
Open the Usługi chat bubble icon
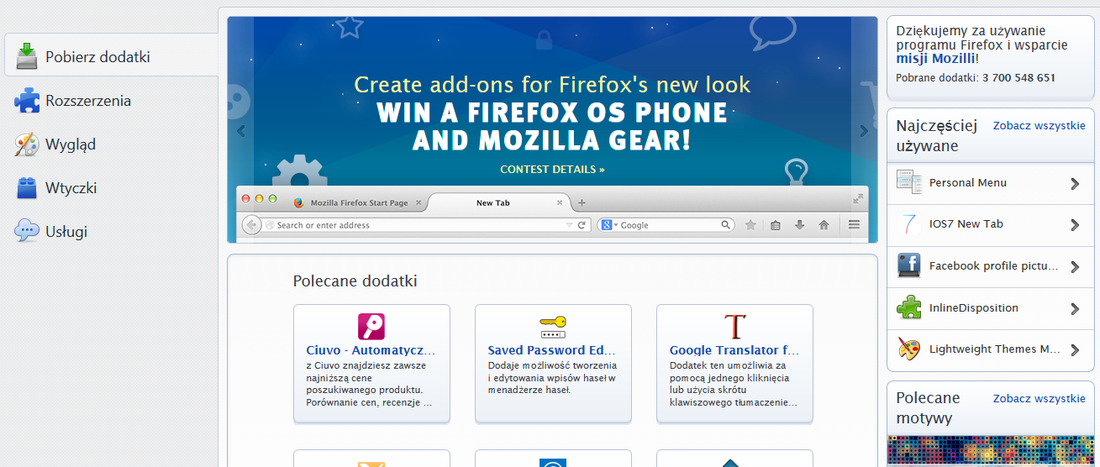(x=27, y=231)
